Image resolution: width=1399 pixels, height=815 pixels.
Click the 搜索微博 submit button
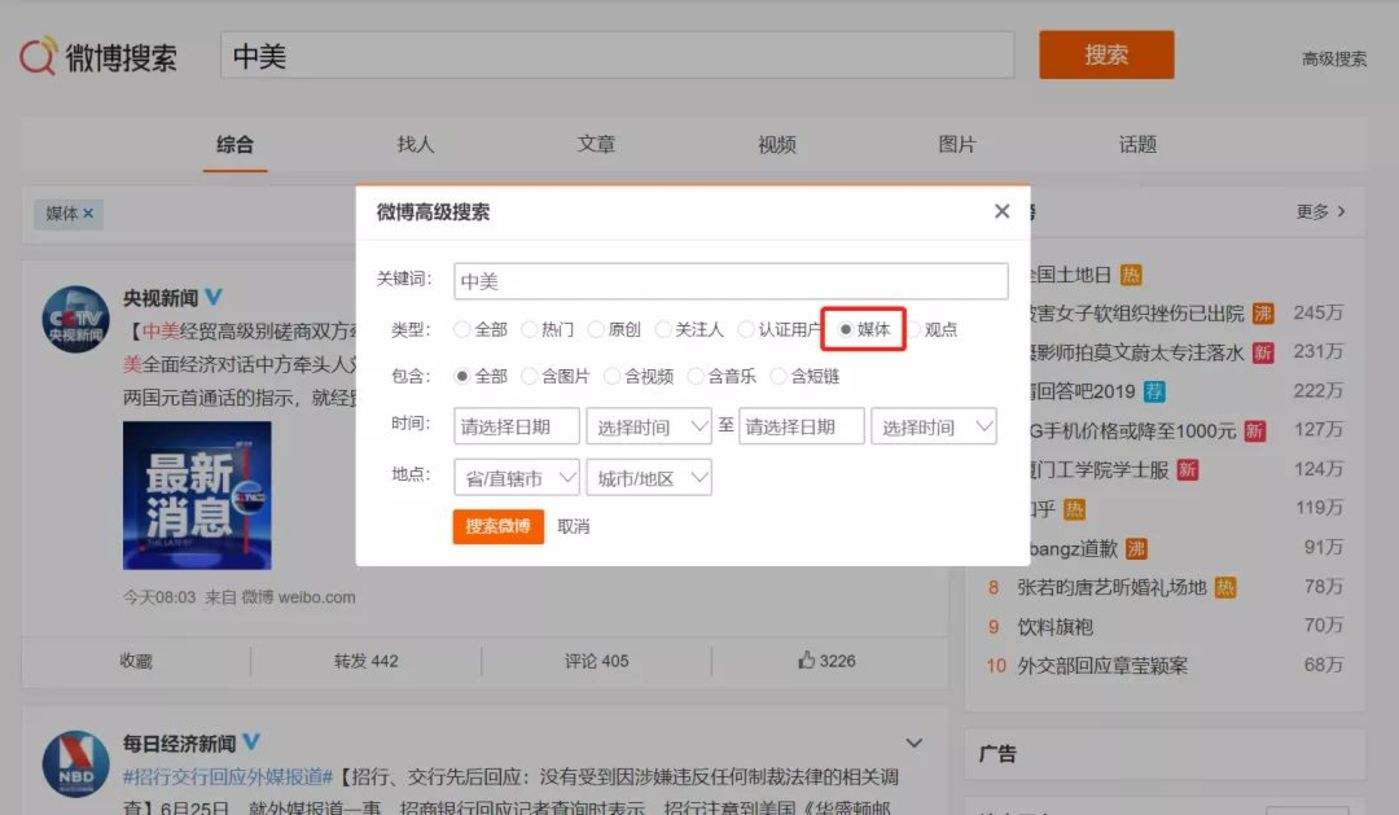tap(497, 527)
